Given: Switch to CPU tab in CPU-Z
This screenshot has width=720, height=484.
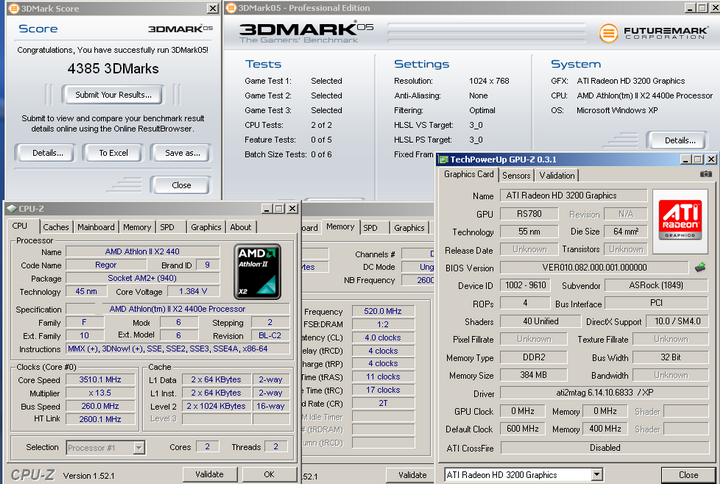Looking at the screenshot, I should pyautogui.click(x=20, y=226).
